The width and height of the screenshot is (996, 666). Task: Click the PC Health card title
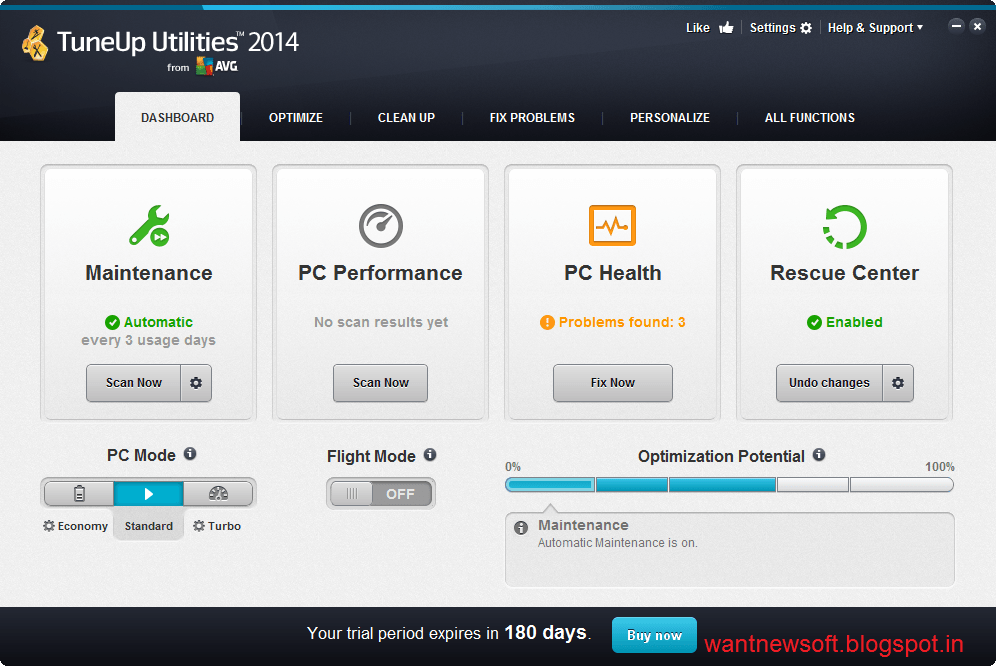pyautogui.click(x=612, y=273)
